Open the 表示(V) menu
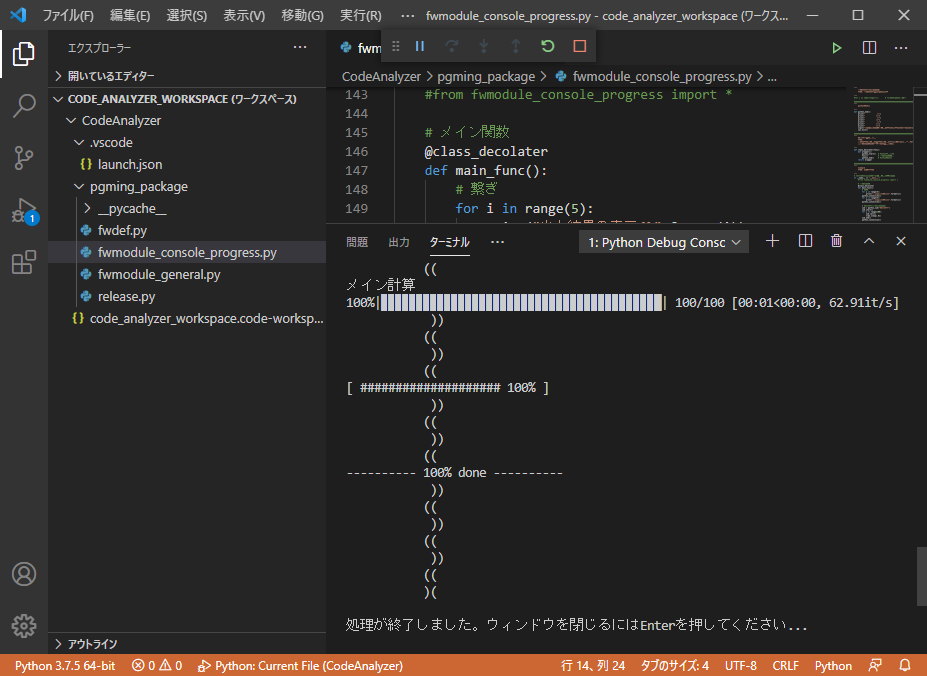Image resolution: width=927 pixels, height=676 pixels. click(x=244, y=15)
